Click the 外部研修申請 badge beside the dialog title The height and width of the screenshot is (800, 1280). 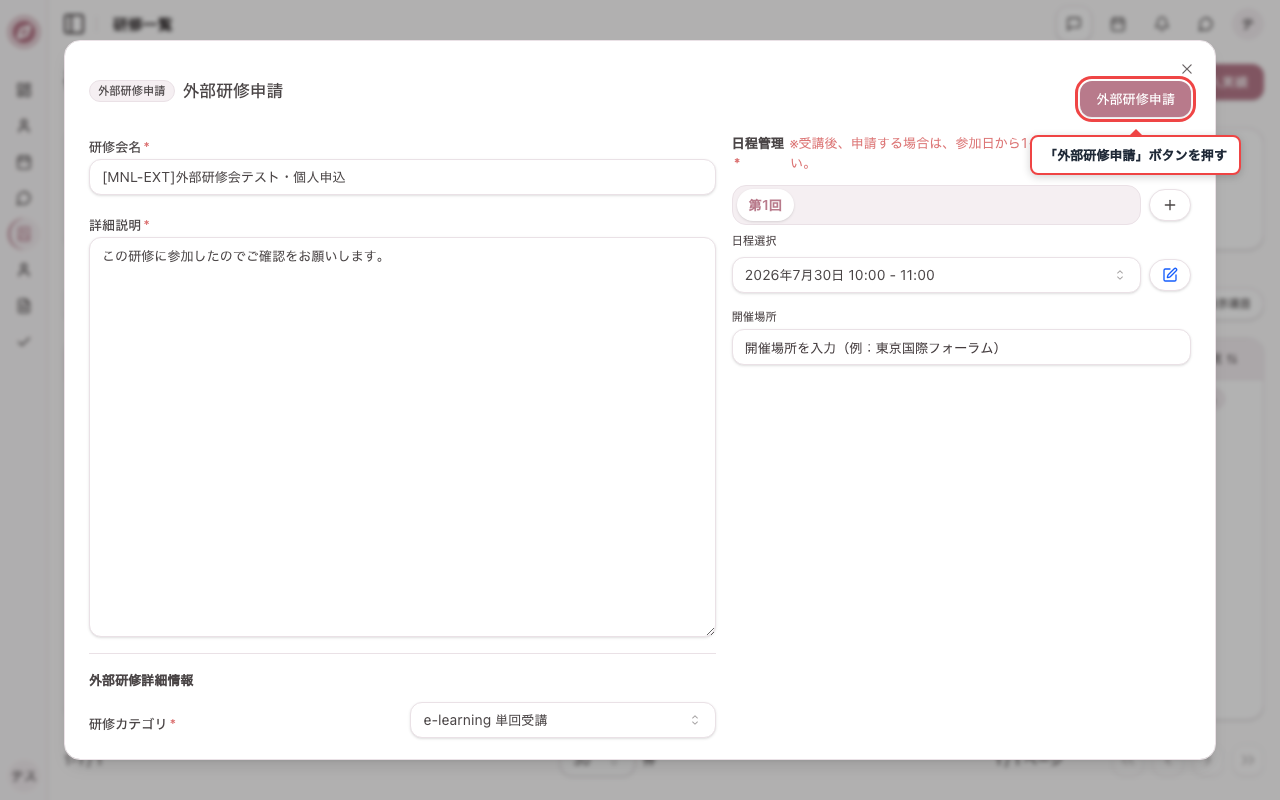tap(132, 91)
